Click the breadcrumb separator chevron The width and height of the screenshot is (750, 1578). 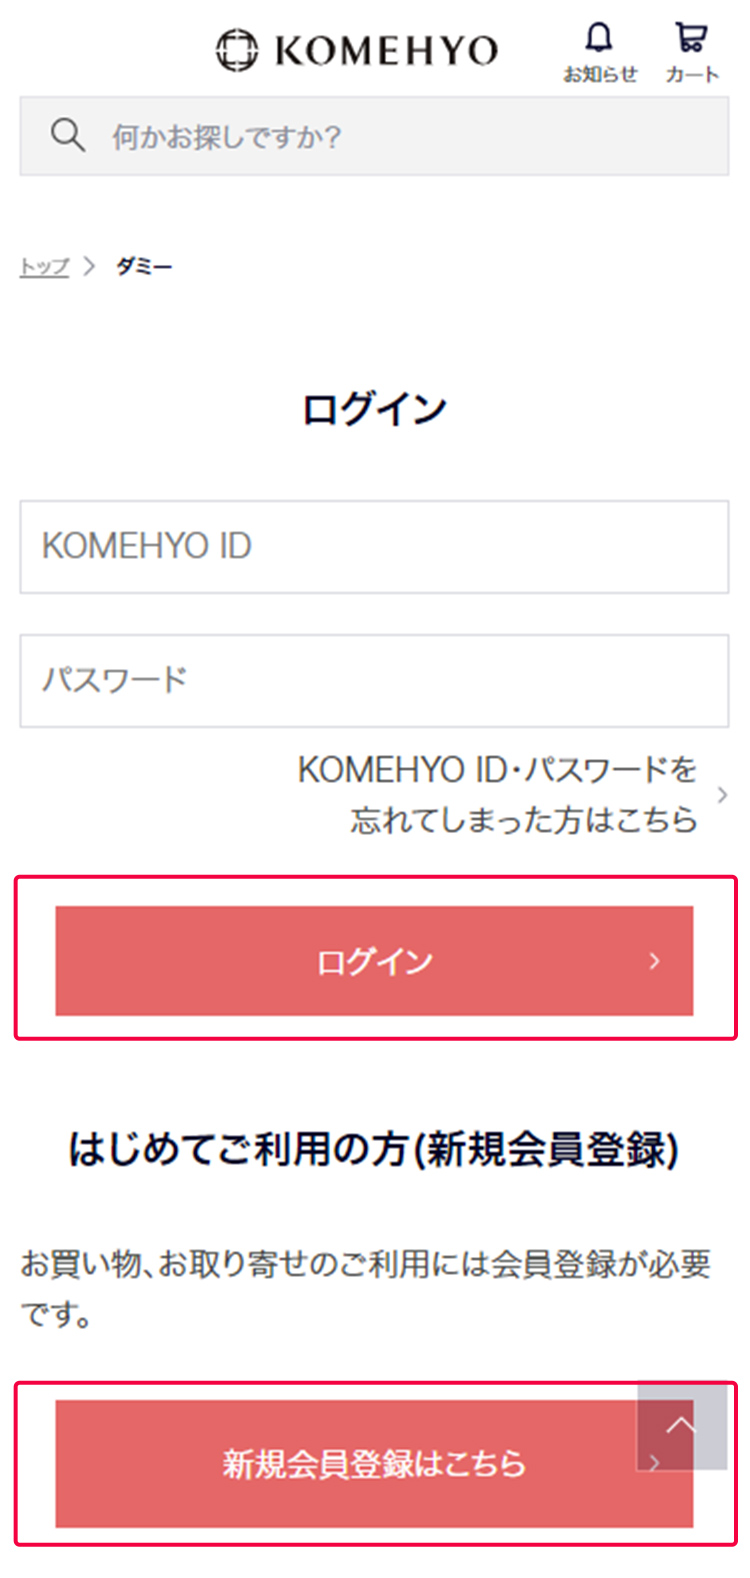coord(90,265)
